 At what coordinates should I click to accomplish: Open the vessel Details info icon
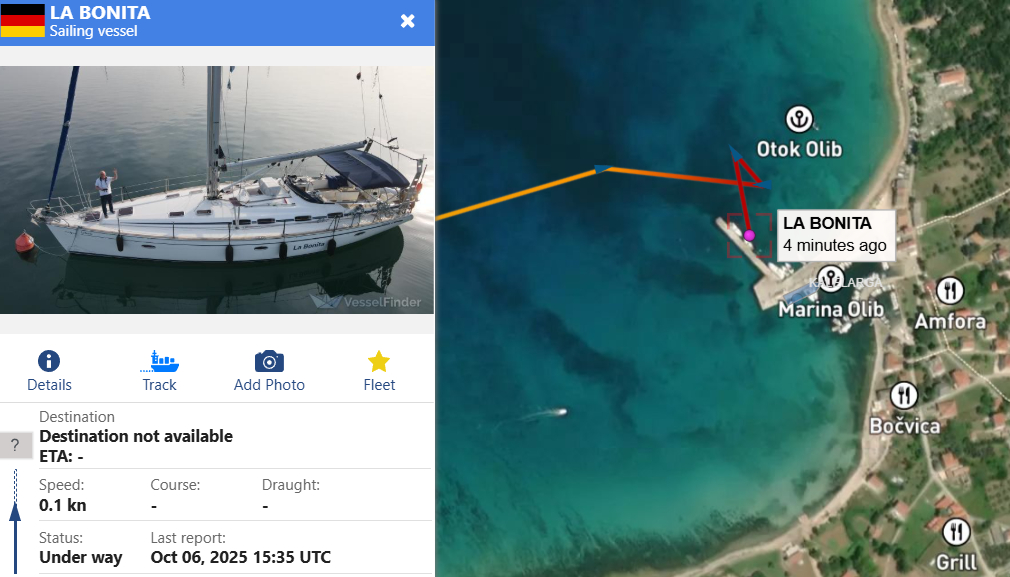49,361
